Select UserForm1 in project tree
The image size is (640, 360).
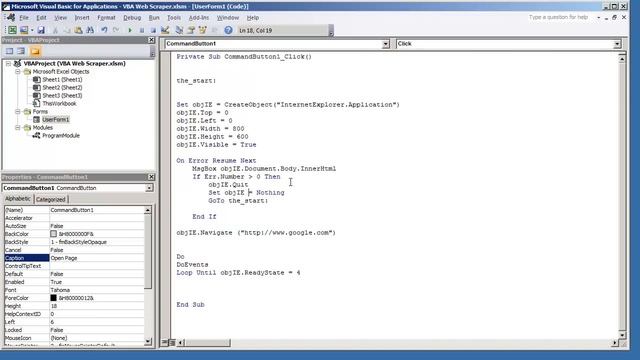(56, 120)
